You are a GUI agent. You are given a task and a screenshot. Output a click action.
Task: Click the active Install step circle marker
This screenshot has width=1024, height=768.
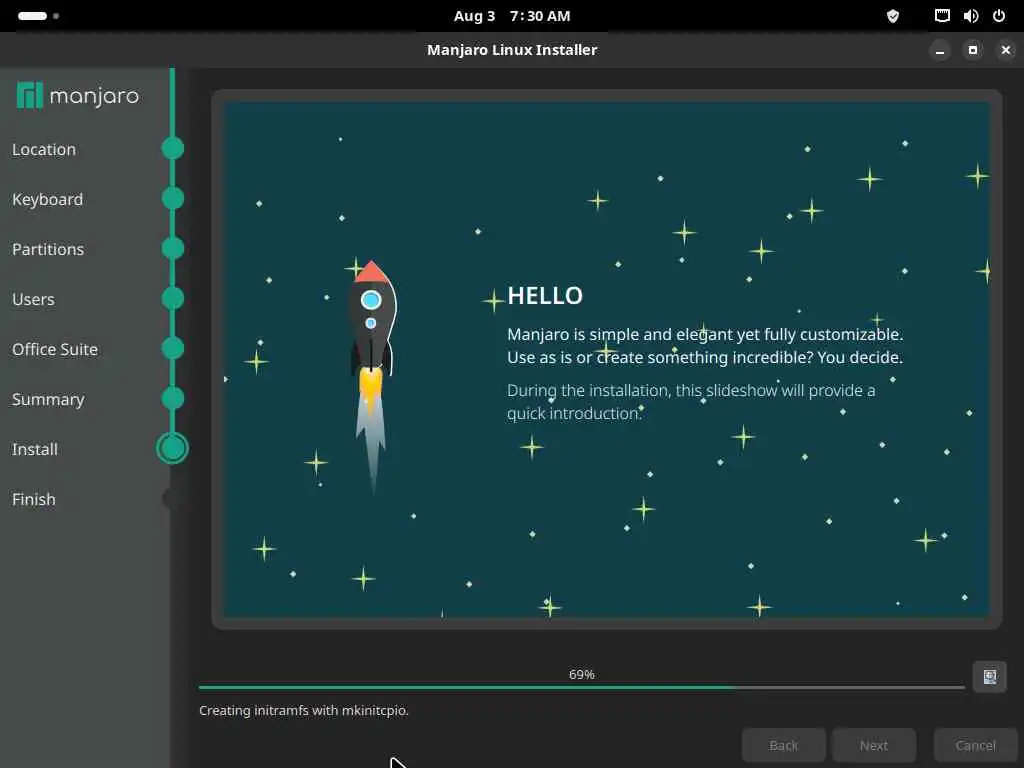coord(172,449)
